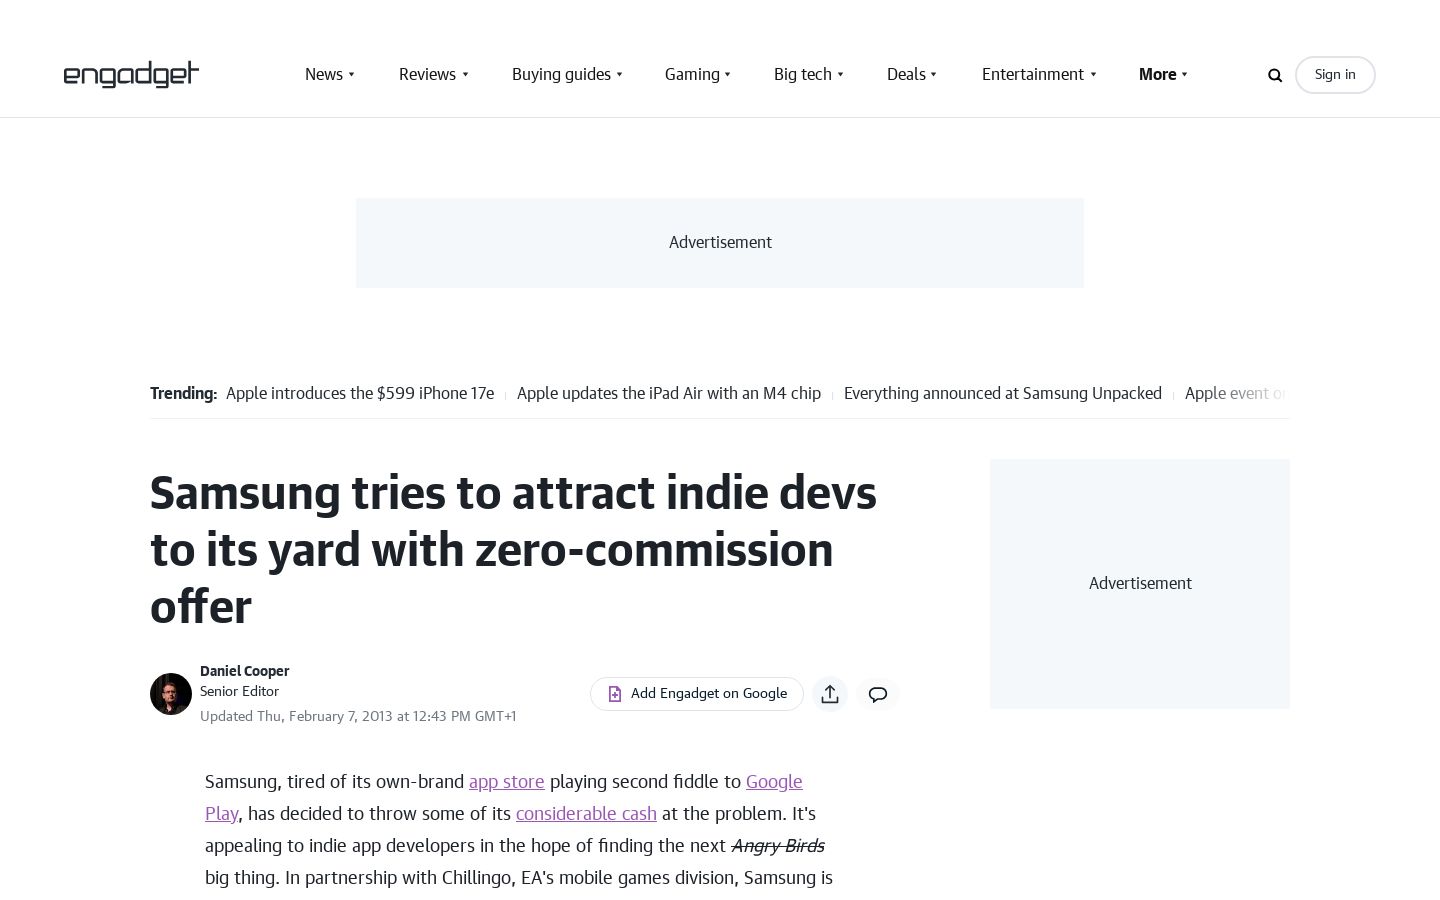Viewport: 1440px width, 900px height.
Task: Open the Buying guides menu
Action: coord(561,75)
